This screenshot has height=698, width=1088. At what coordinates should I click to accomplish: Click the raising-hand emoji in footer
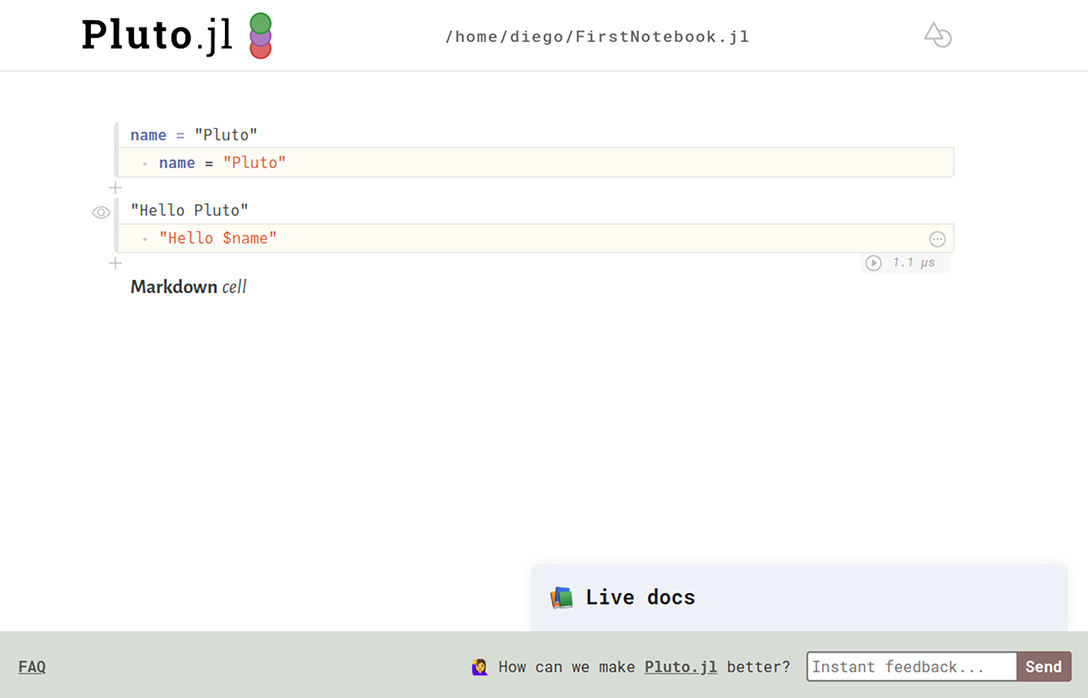pos(479,667)
